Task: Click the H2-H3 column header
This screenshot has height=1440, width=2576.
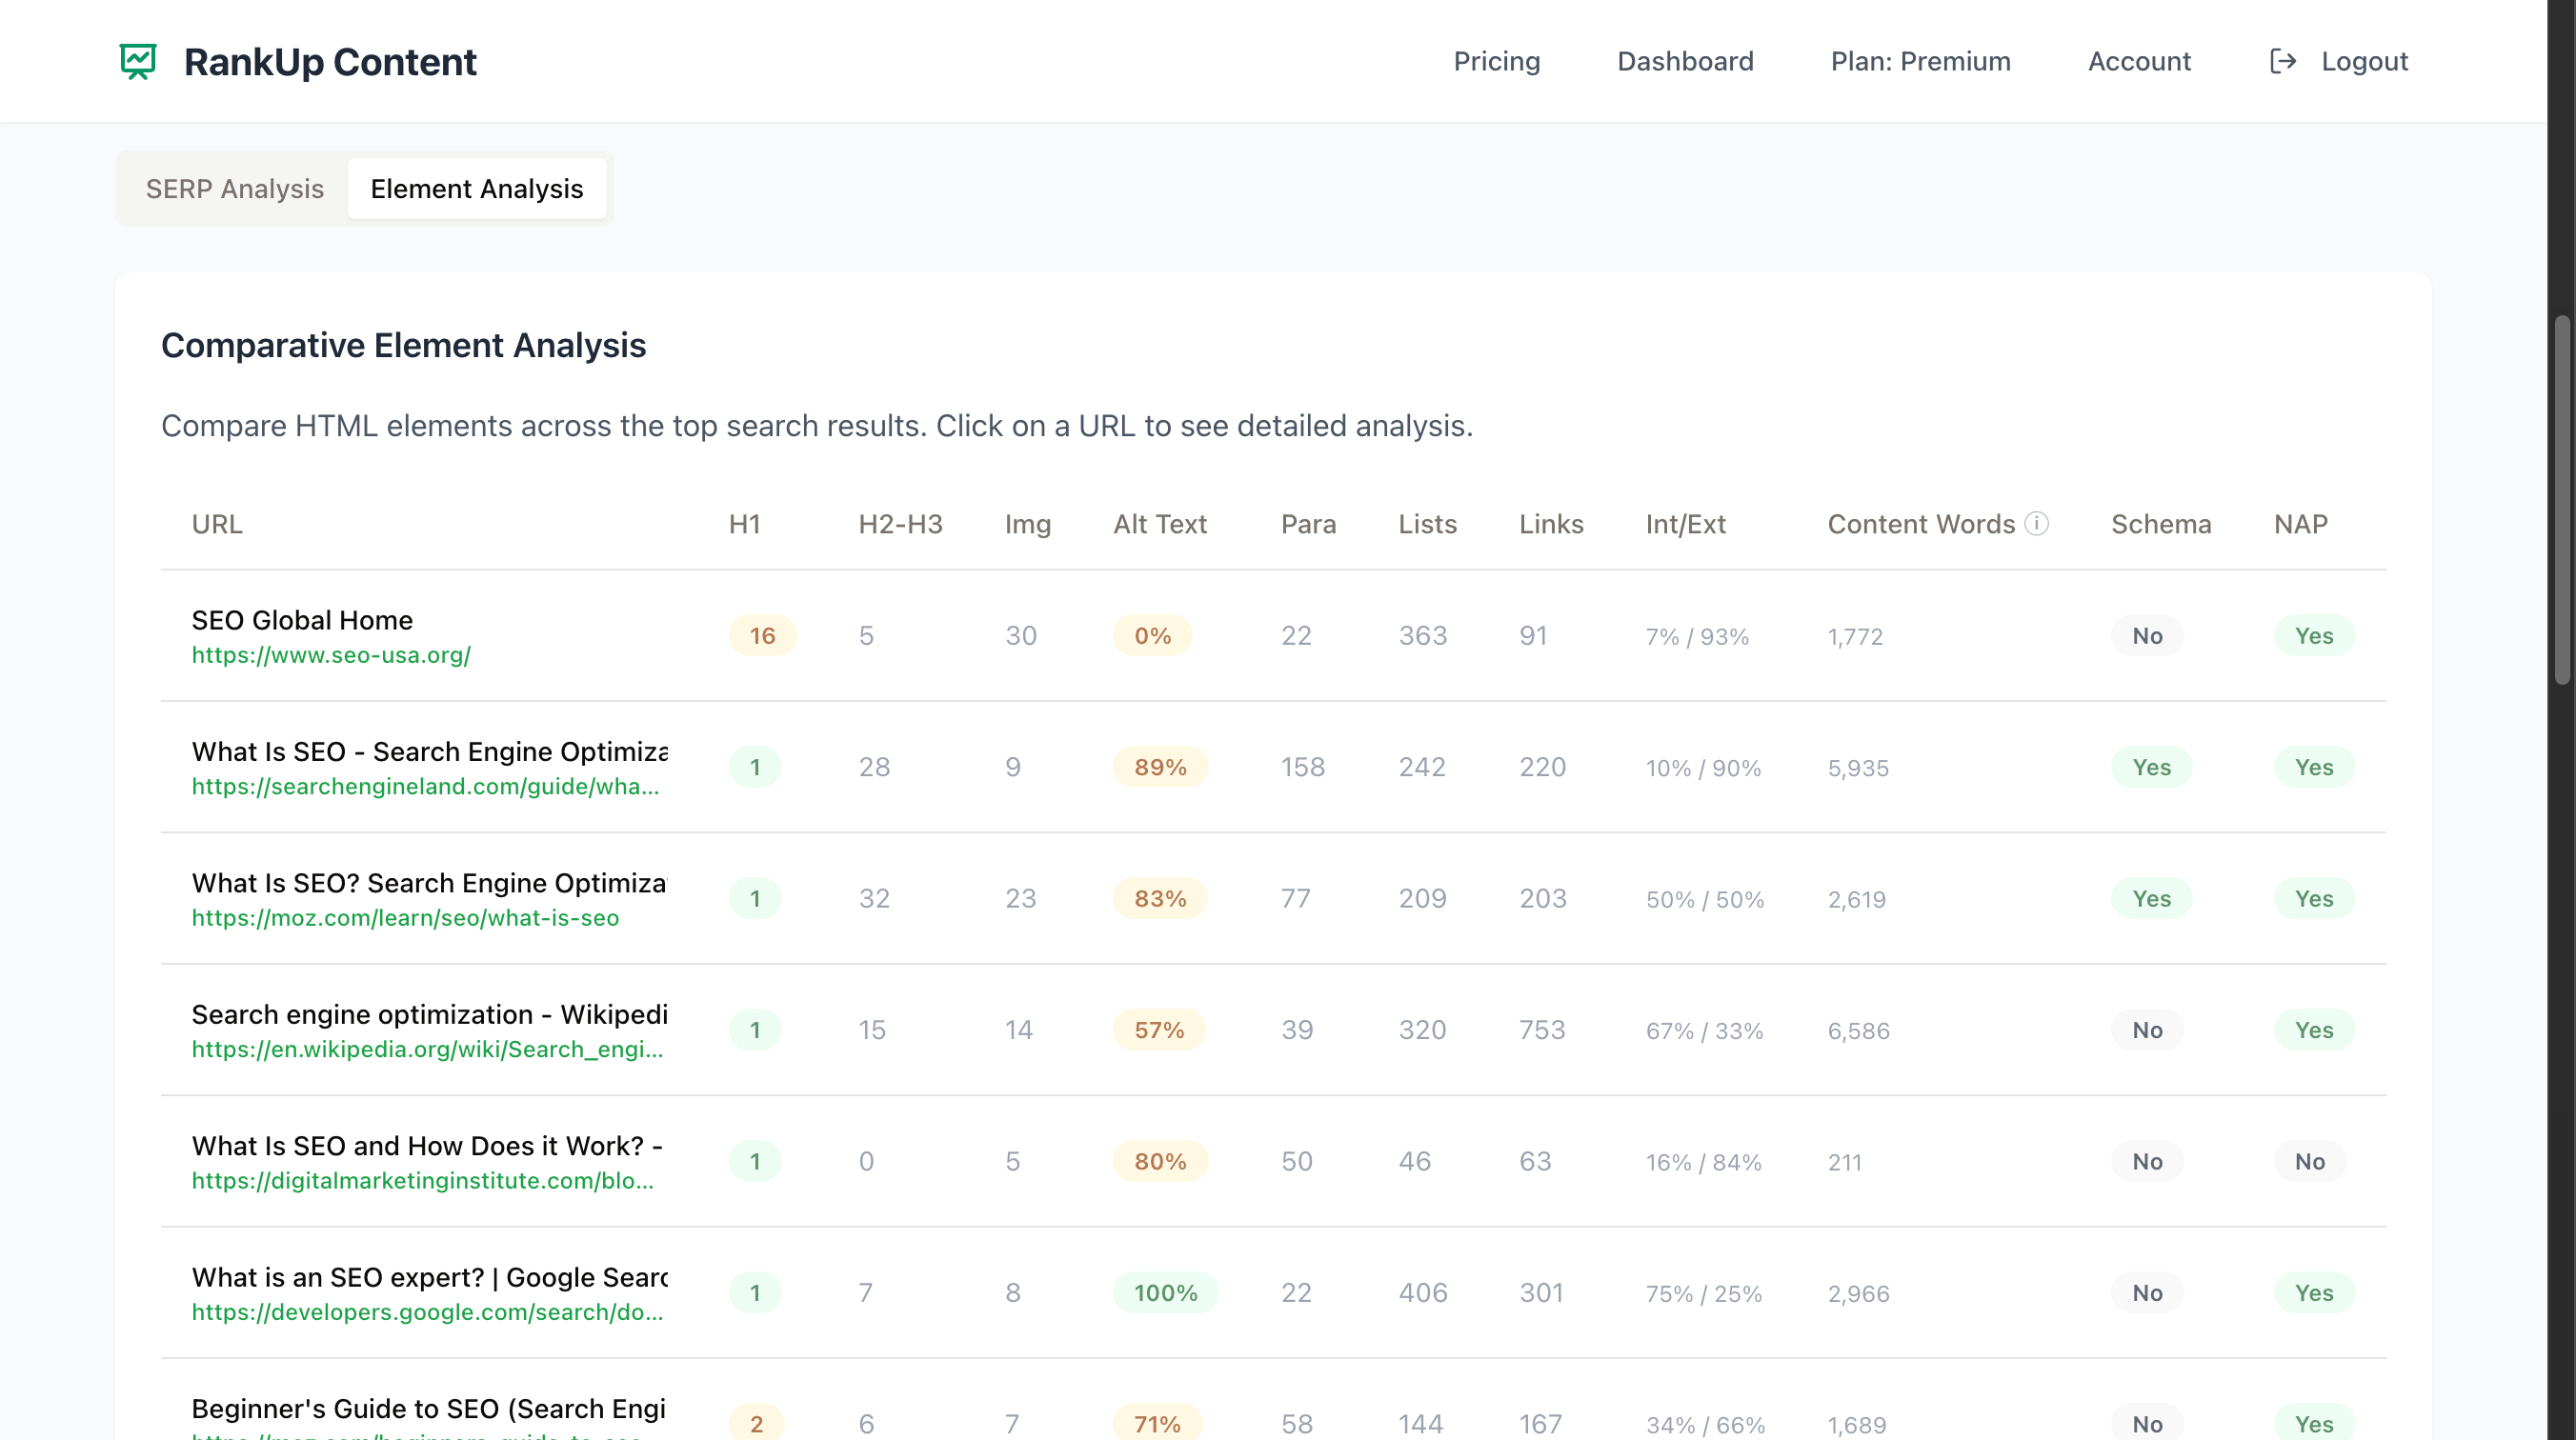Action: pos(900,524)
